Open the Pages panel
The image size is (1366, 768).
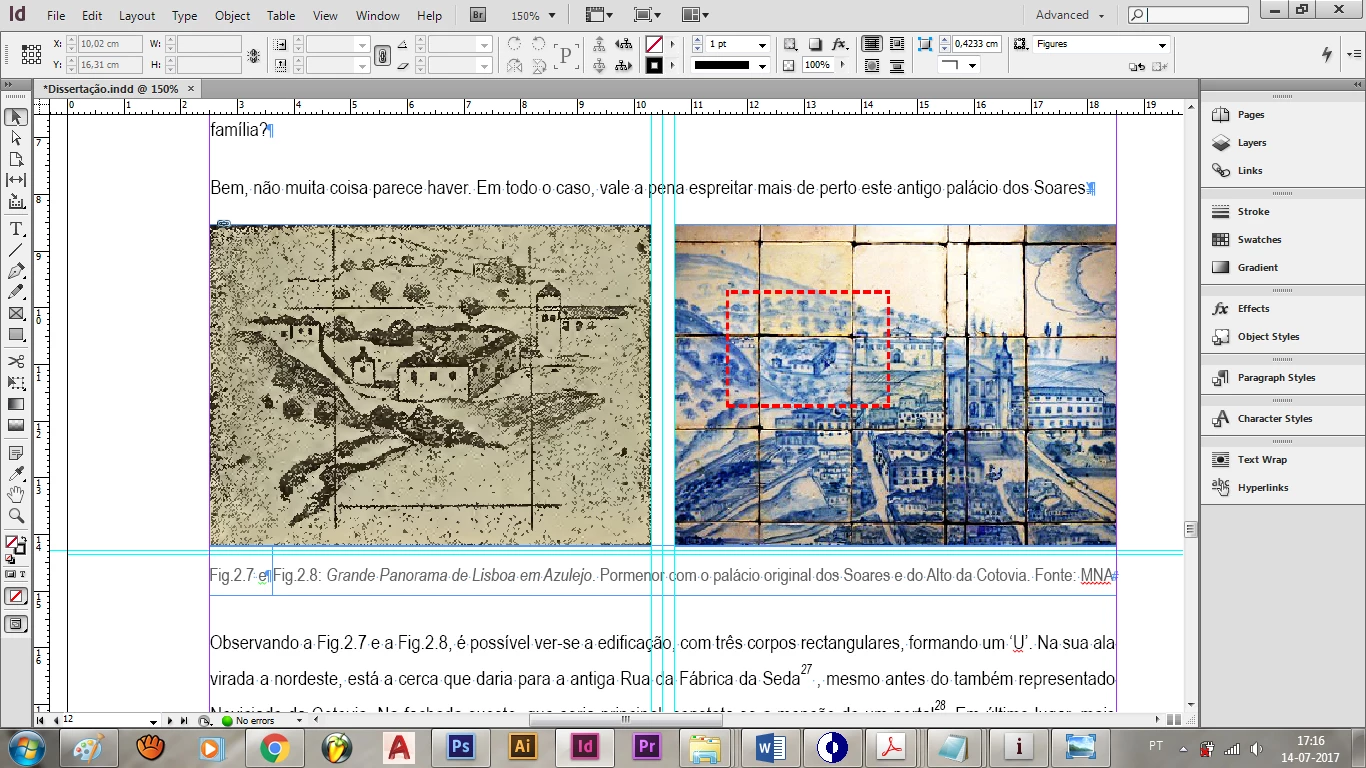[x=1251, y=114]
